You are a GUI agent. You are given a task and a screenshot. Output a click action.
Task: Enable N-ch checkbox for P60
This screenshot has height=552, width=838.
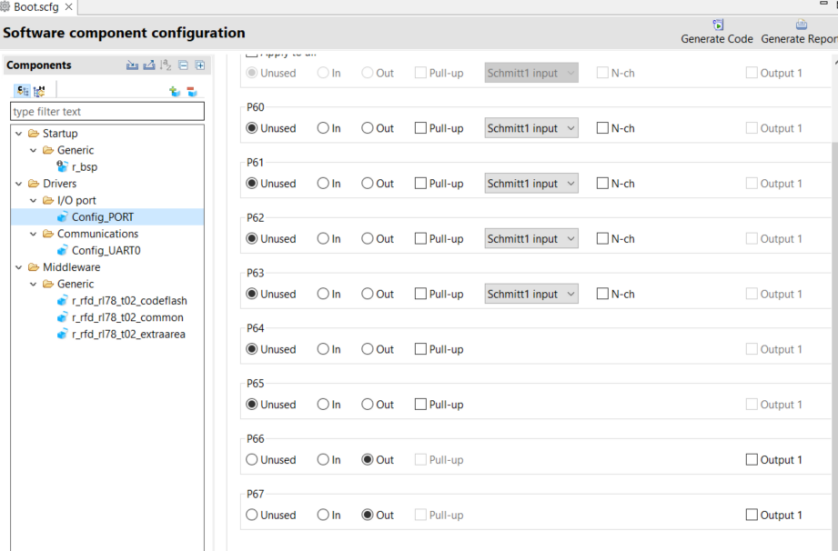click(x=602, y=128)
